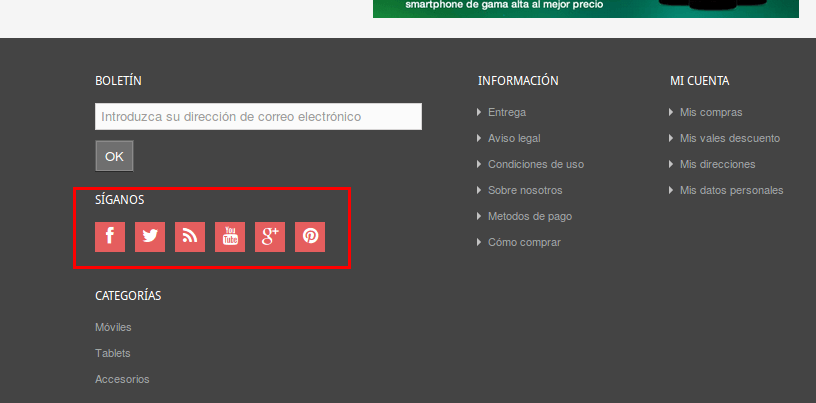Open the Twitter social icon
Screen dimensions: 816x403
coord(150,237)
